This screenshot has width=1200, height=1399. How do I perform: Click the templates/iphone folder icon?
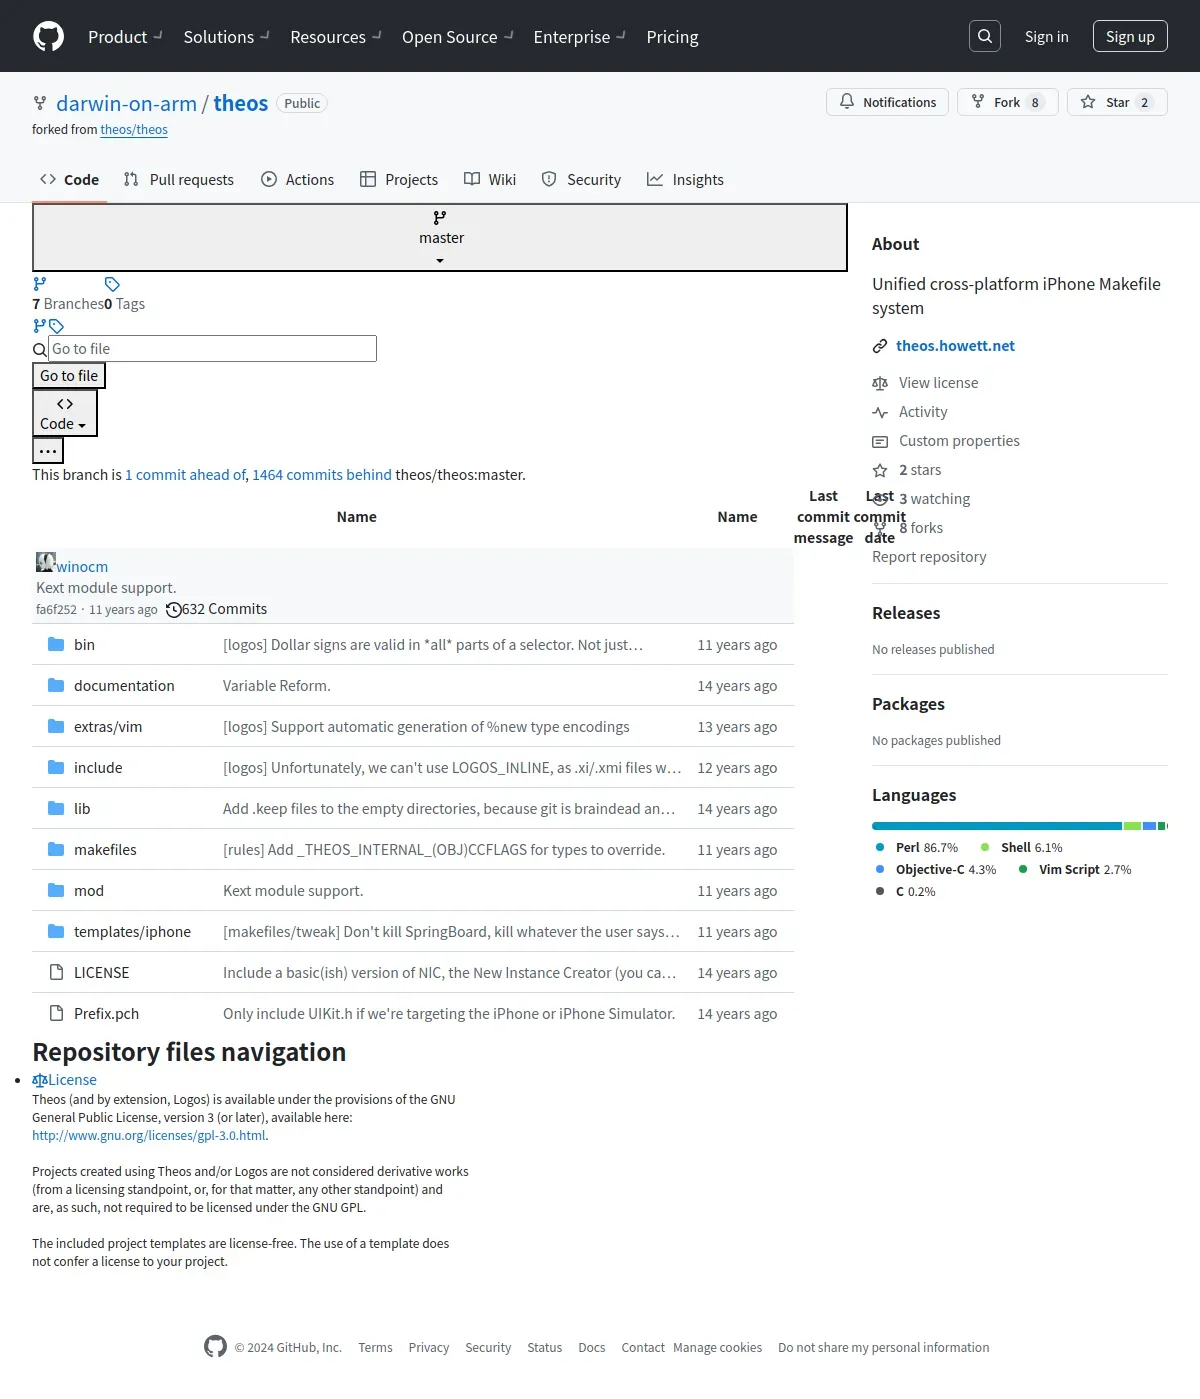tap(56, 932)
